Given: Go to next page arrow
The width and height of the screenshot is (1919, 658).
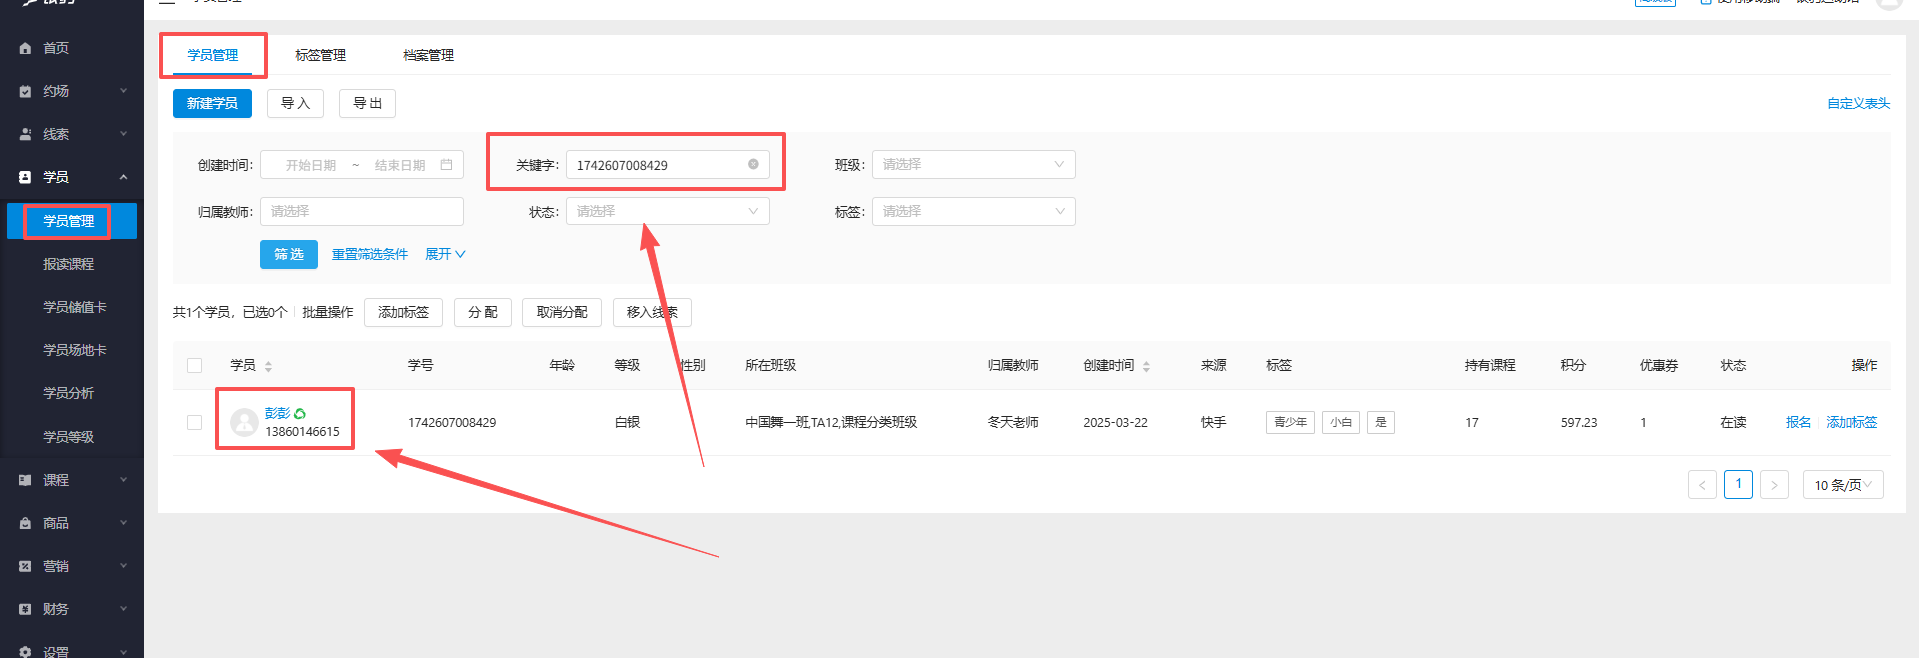Looking at the screenshot, I should click(1773, 485).
